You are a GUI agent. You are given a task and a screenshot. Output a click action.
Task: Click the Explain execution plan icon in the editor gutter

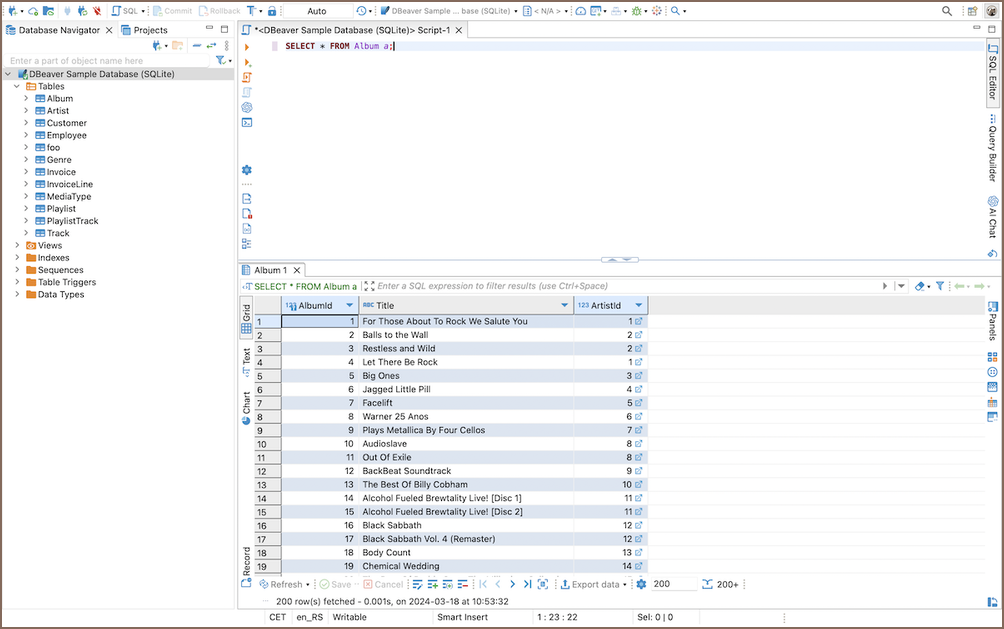(x=247, y=92)
